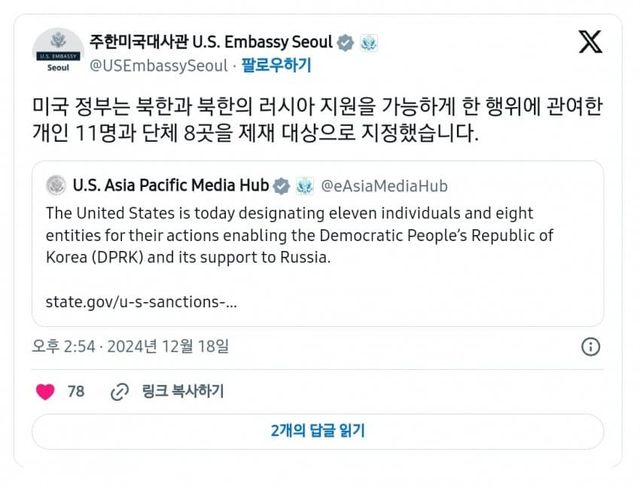640x486 pixels.
Task: Open the @eAsiaMediaHub handle
Action: click(383, 185)
